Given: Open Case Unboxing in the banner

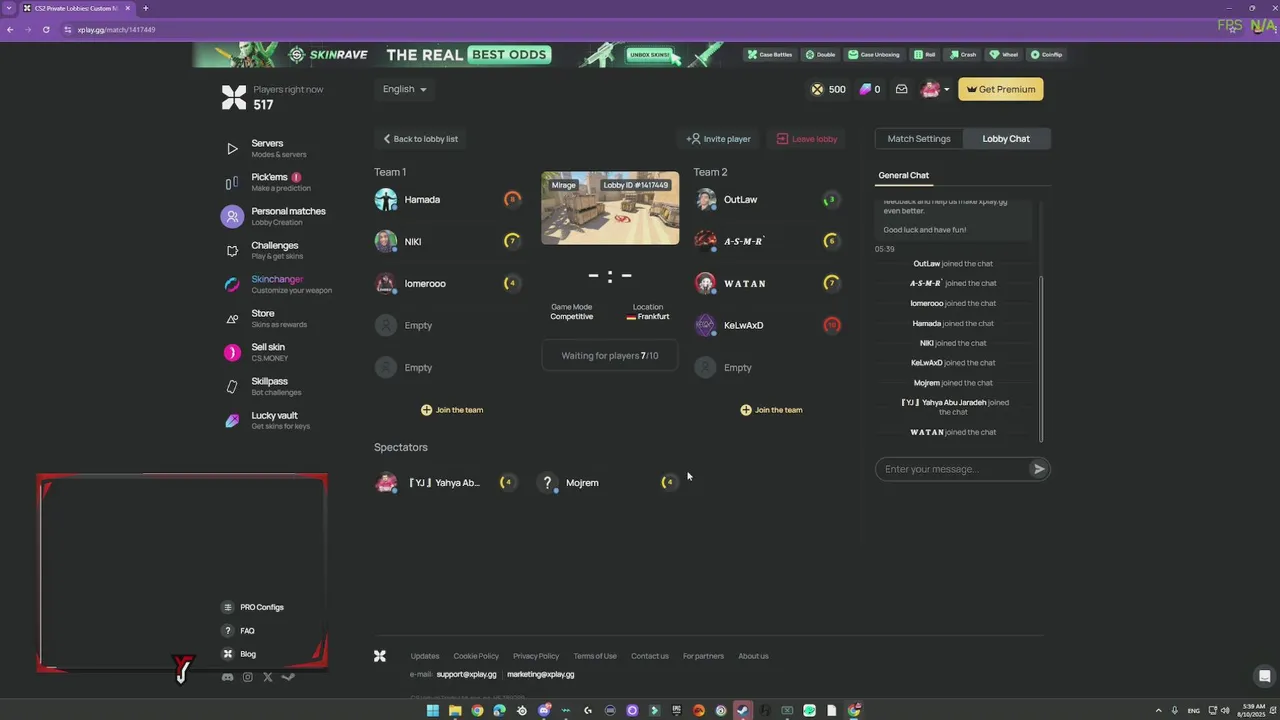Looking at the screenshot, I should pos(874,55).
